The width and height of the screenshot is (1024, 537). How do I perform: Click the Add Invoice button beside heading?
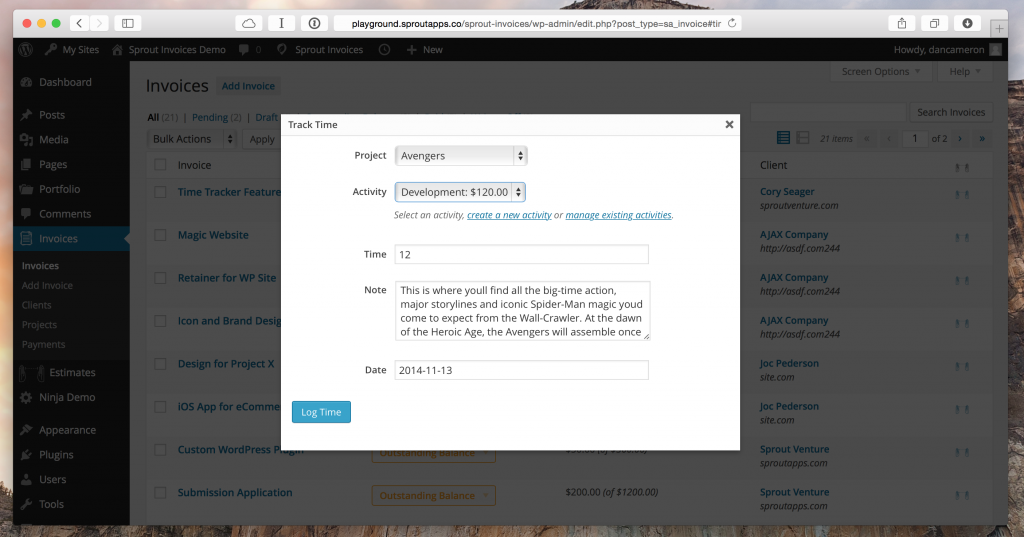[248, 86]
